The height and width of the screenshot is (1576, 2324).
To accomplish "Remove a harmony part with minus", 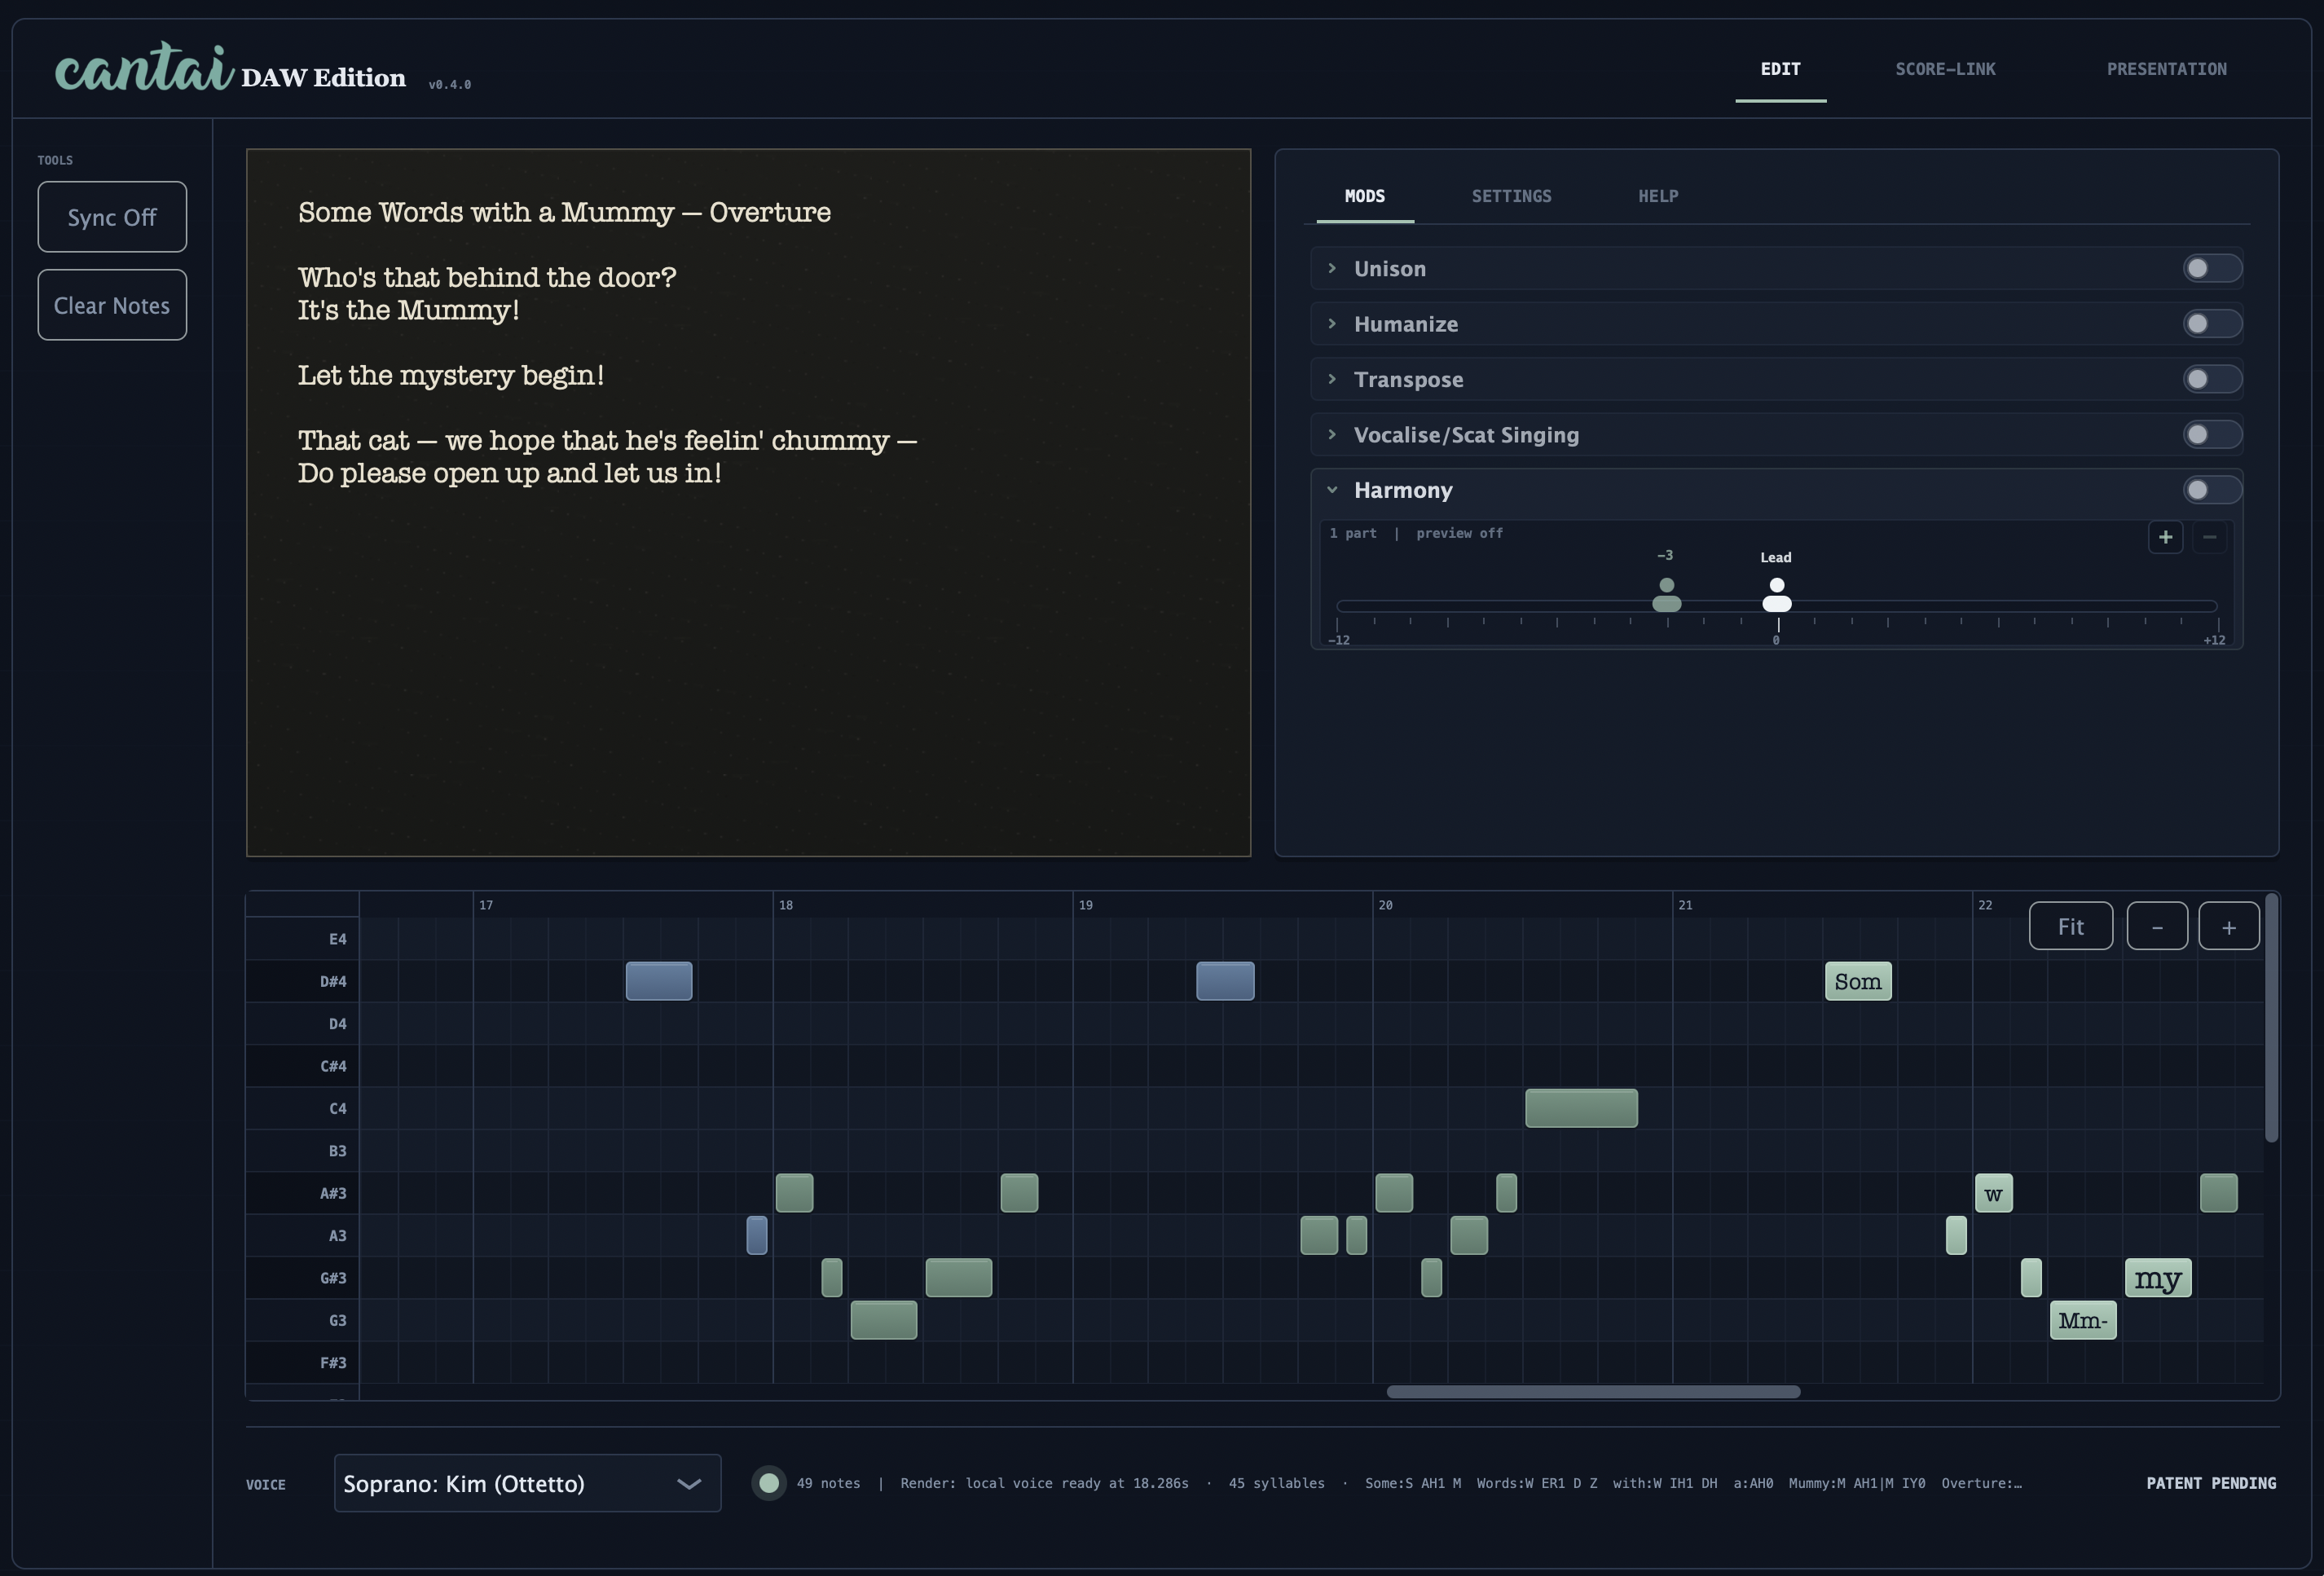I will [2210, 537].
